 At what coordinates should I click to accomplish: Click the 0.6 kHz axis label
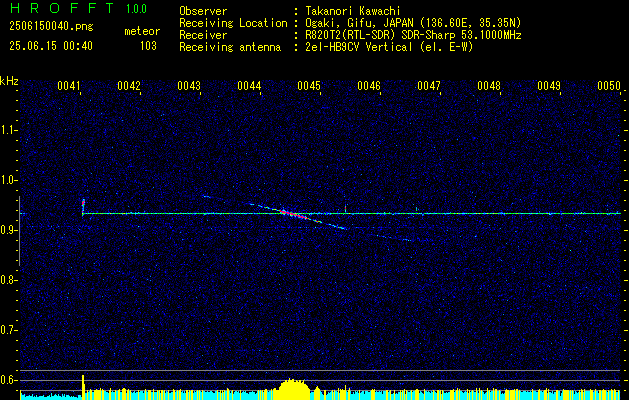[x=7, y=380]
